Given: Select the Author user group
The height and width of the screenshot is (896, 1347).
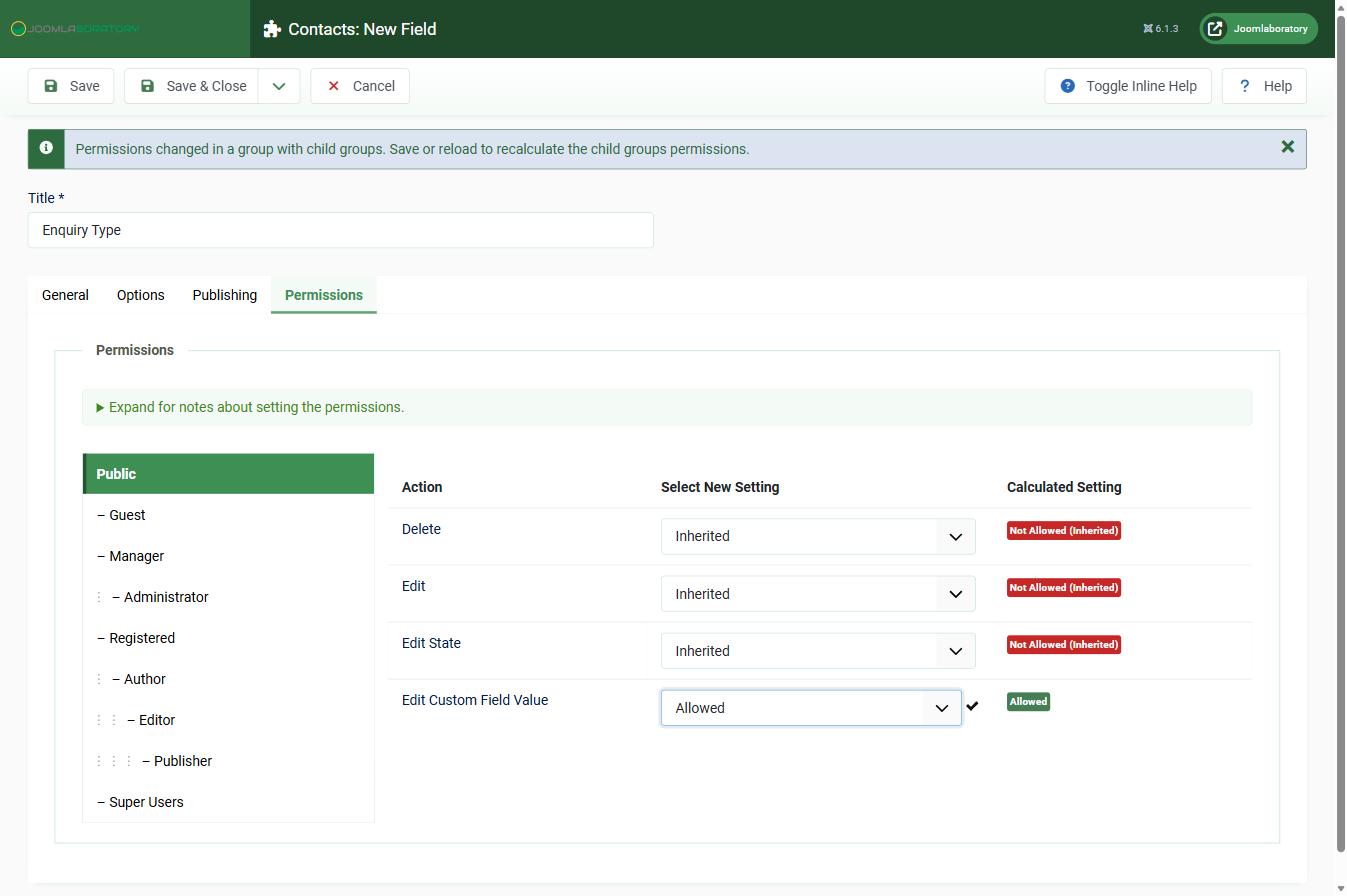Looking at the screenshot, I should 229,679.
